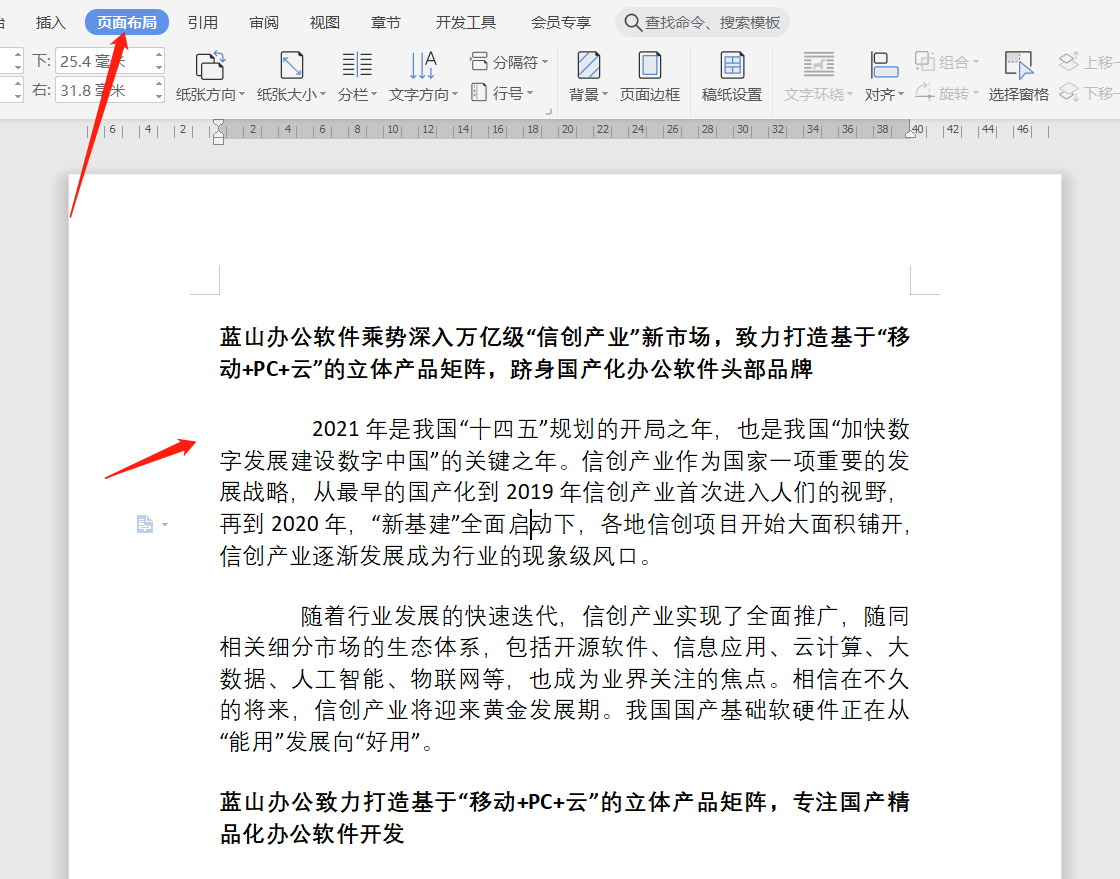The image size is (1120, 879).
Task: Click the line starting 信创产业逐渐发展成为
Action: [x=436, y=555]
